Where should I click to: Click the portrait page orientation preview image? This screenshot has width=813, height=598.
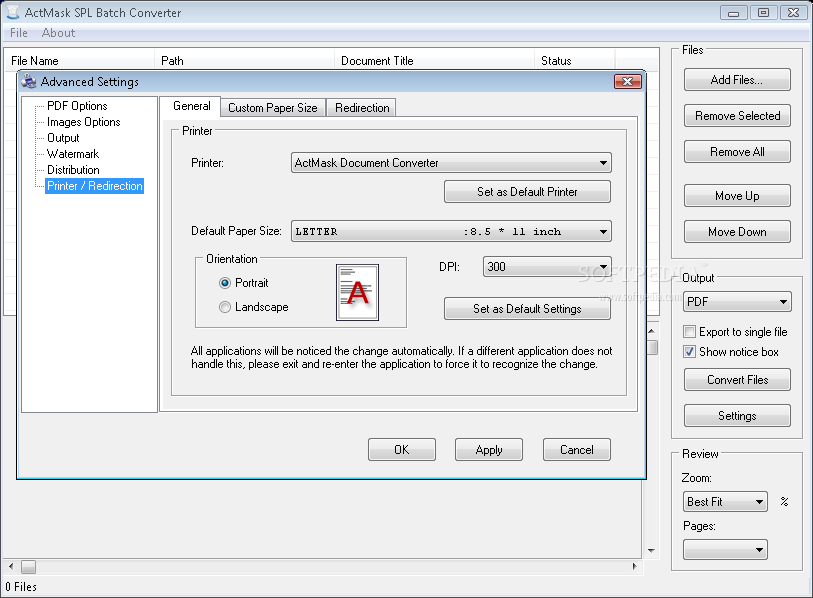click(357, 293)
